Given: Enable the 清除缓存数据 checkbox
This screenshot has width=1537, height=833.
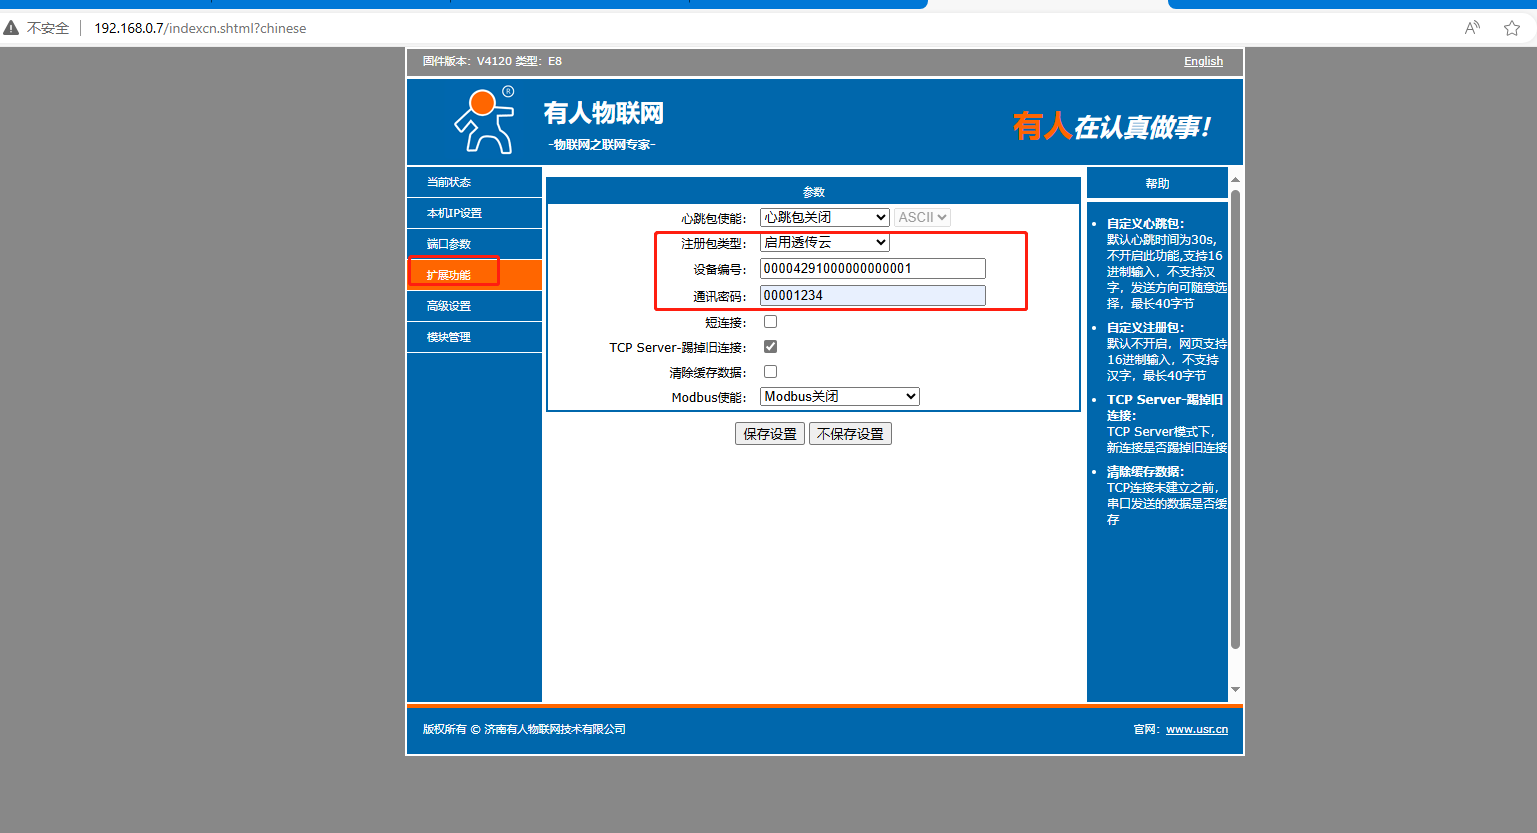Looking at the screenshot, I should point(770,372).
